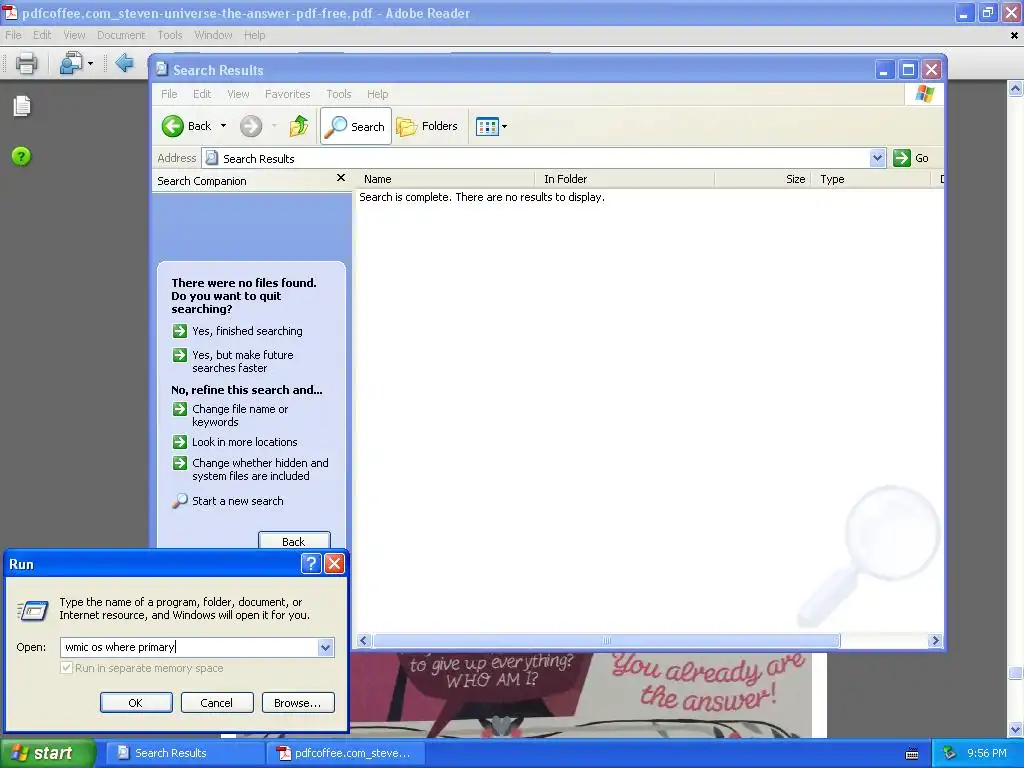Click Adobe Reader vertical scrollbar down arrow
Screen dimensions: 1024x768
point(1015,729)
